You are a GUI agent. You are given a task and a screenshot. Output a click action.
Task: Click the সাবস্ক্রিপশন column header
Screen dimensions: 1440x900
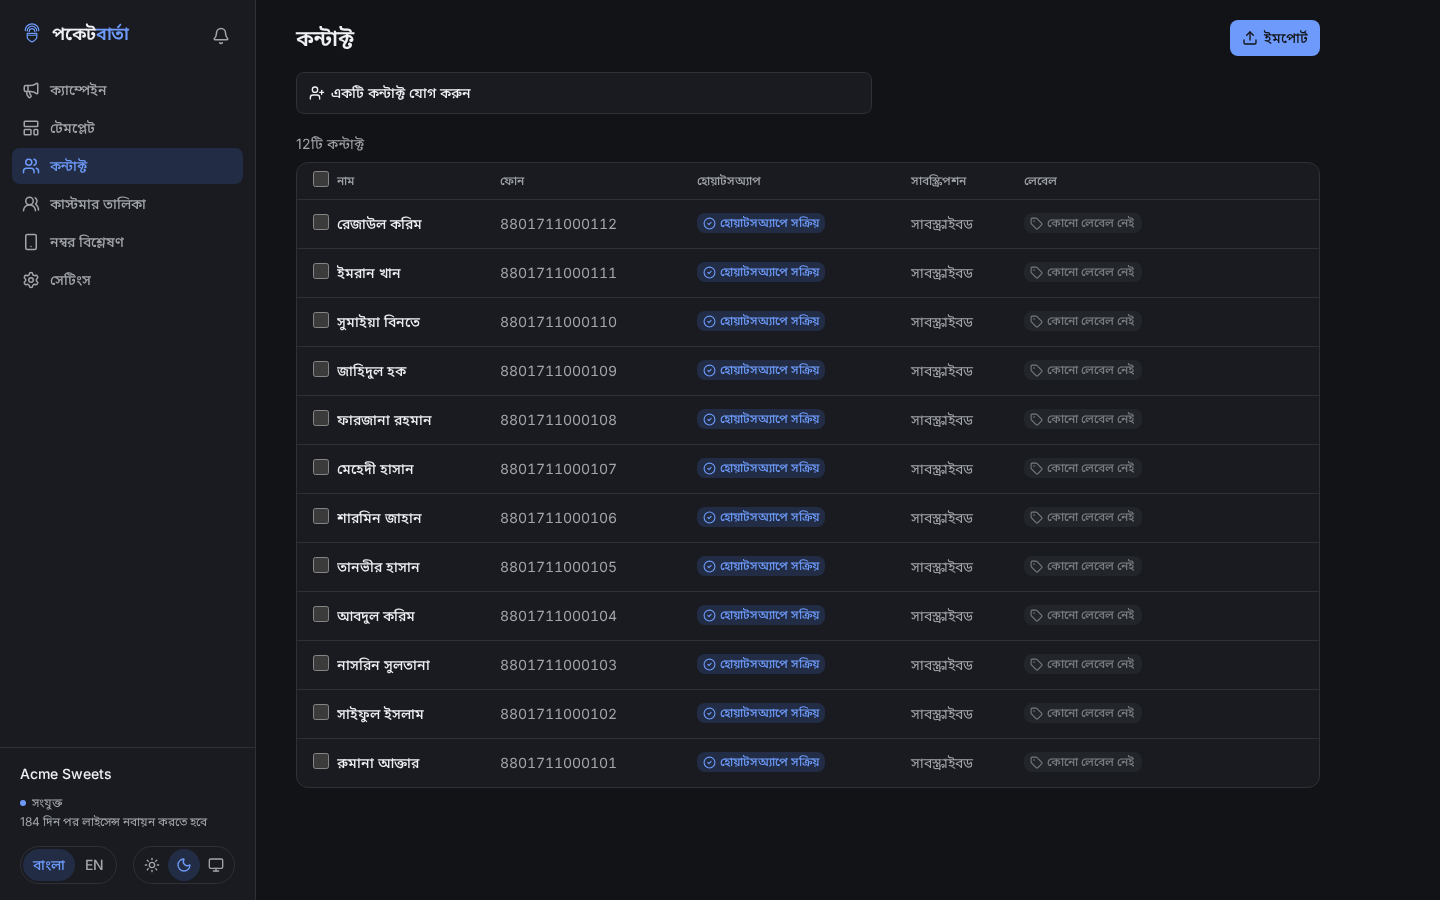point(938,181)
